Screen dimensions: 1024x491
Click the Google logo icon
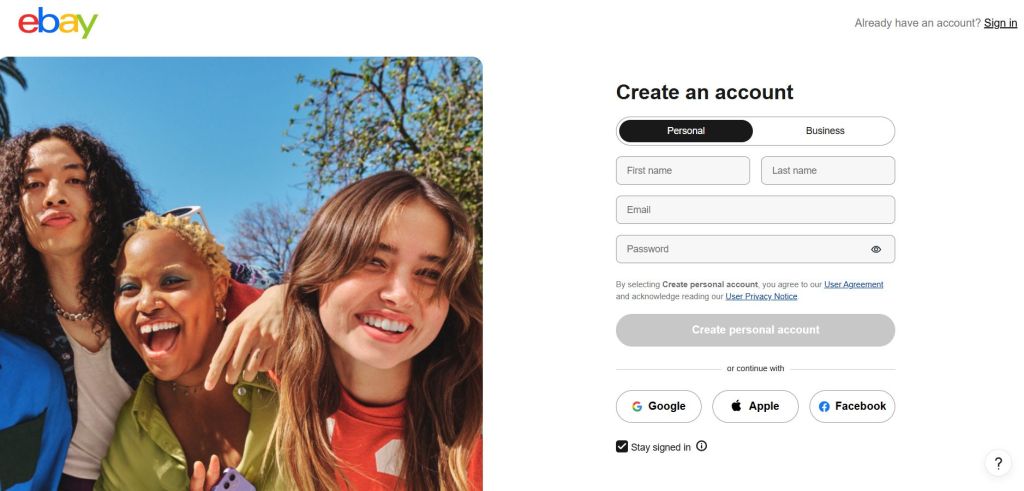(637, 406)
